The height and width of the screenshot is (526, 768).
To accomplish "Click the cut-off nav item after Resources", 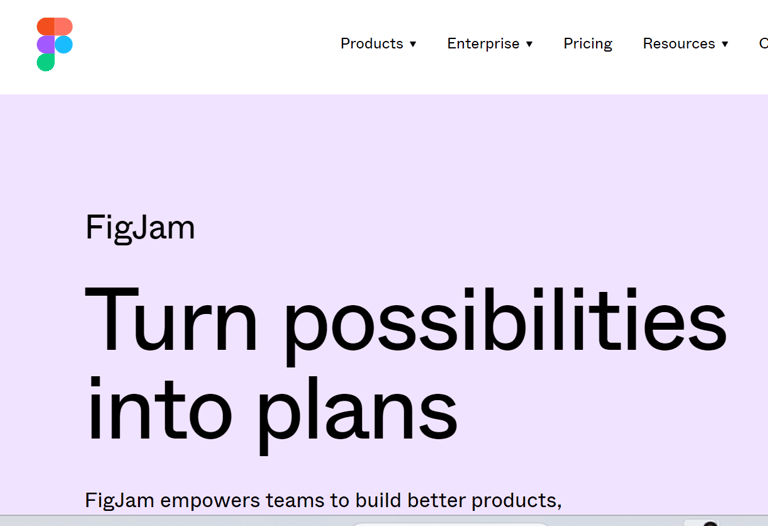I will point(764,44).
